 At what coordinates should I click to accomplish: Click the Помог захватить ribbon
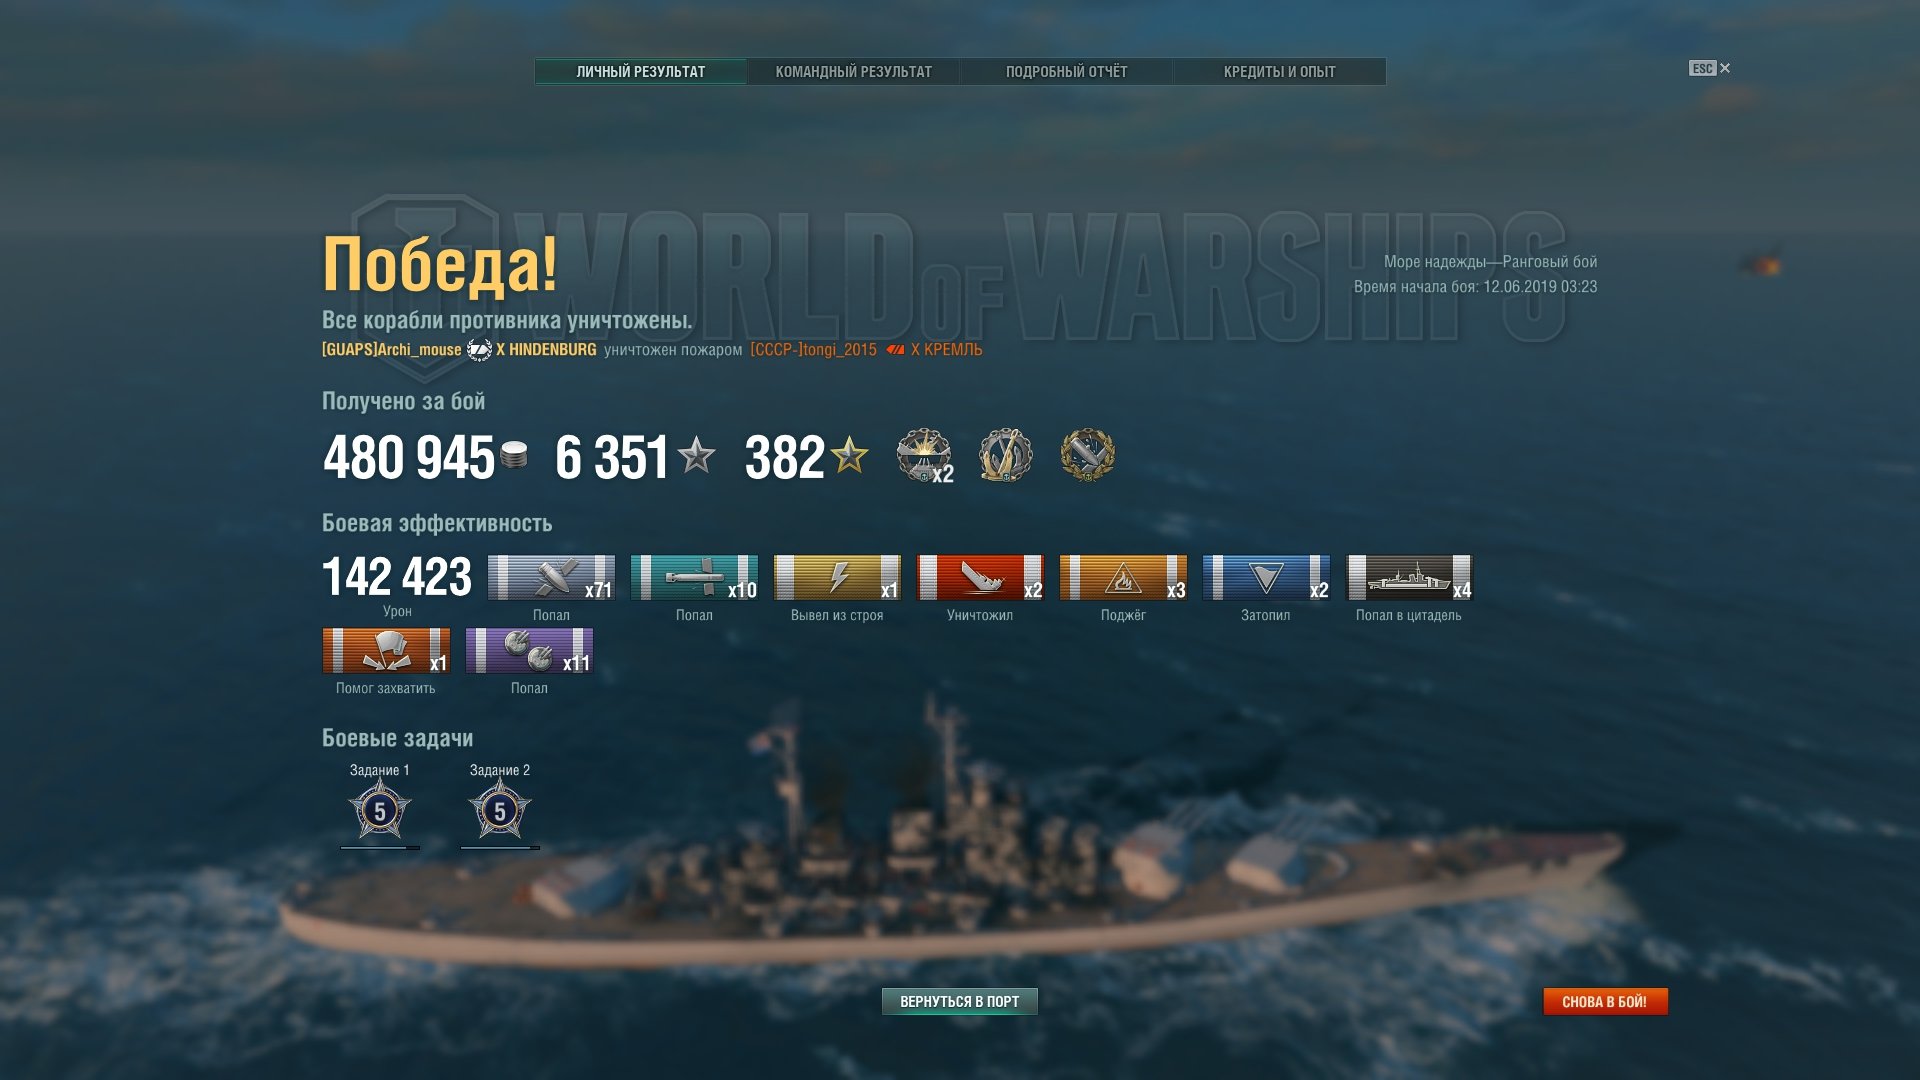pos(386,651)
